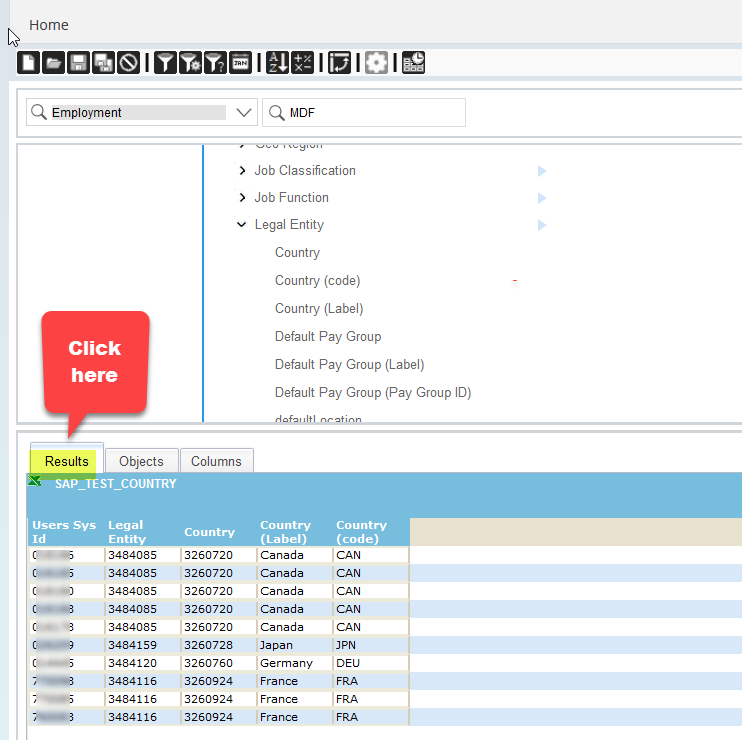
Task: Select Country under Legal Entity
Action: point(297,252)
